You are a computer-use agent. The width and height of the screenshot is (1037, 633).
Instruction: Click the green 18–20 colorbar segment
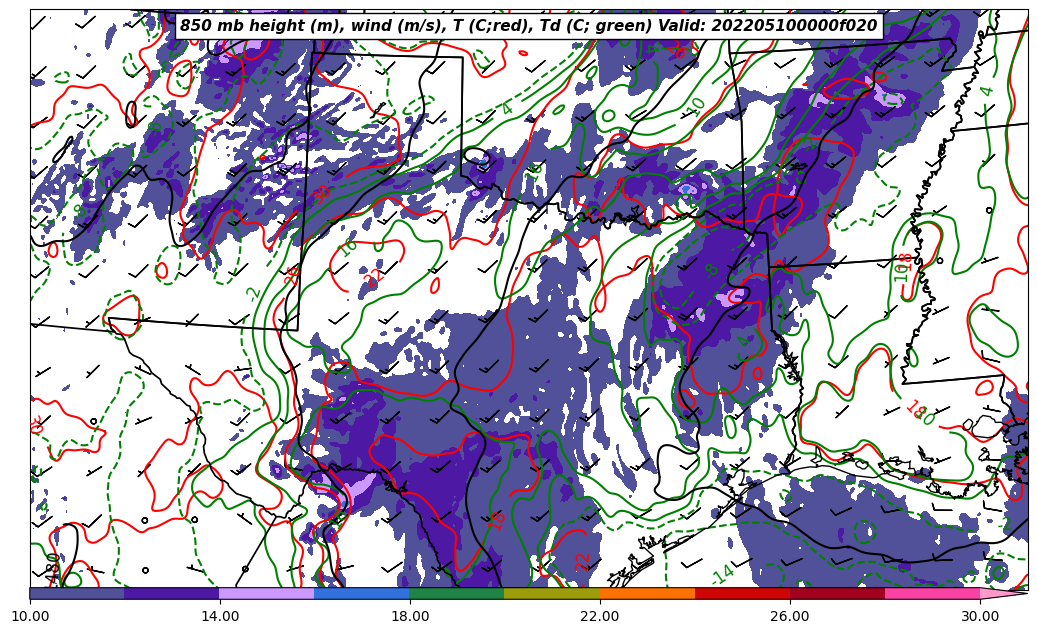(x=457, y=593)
